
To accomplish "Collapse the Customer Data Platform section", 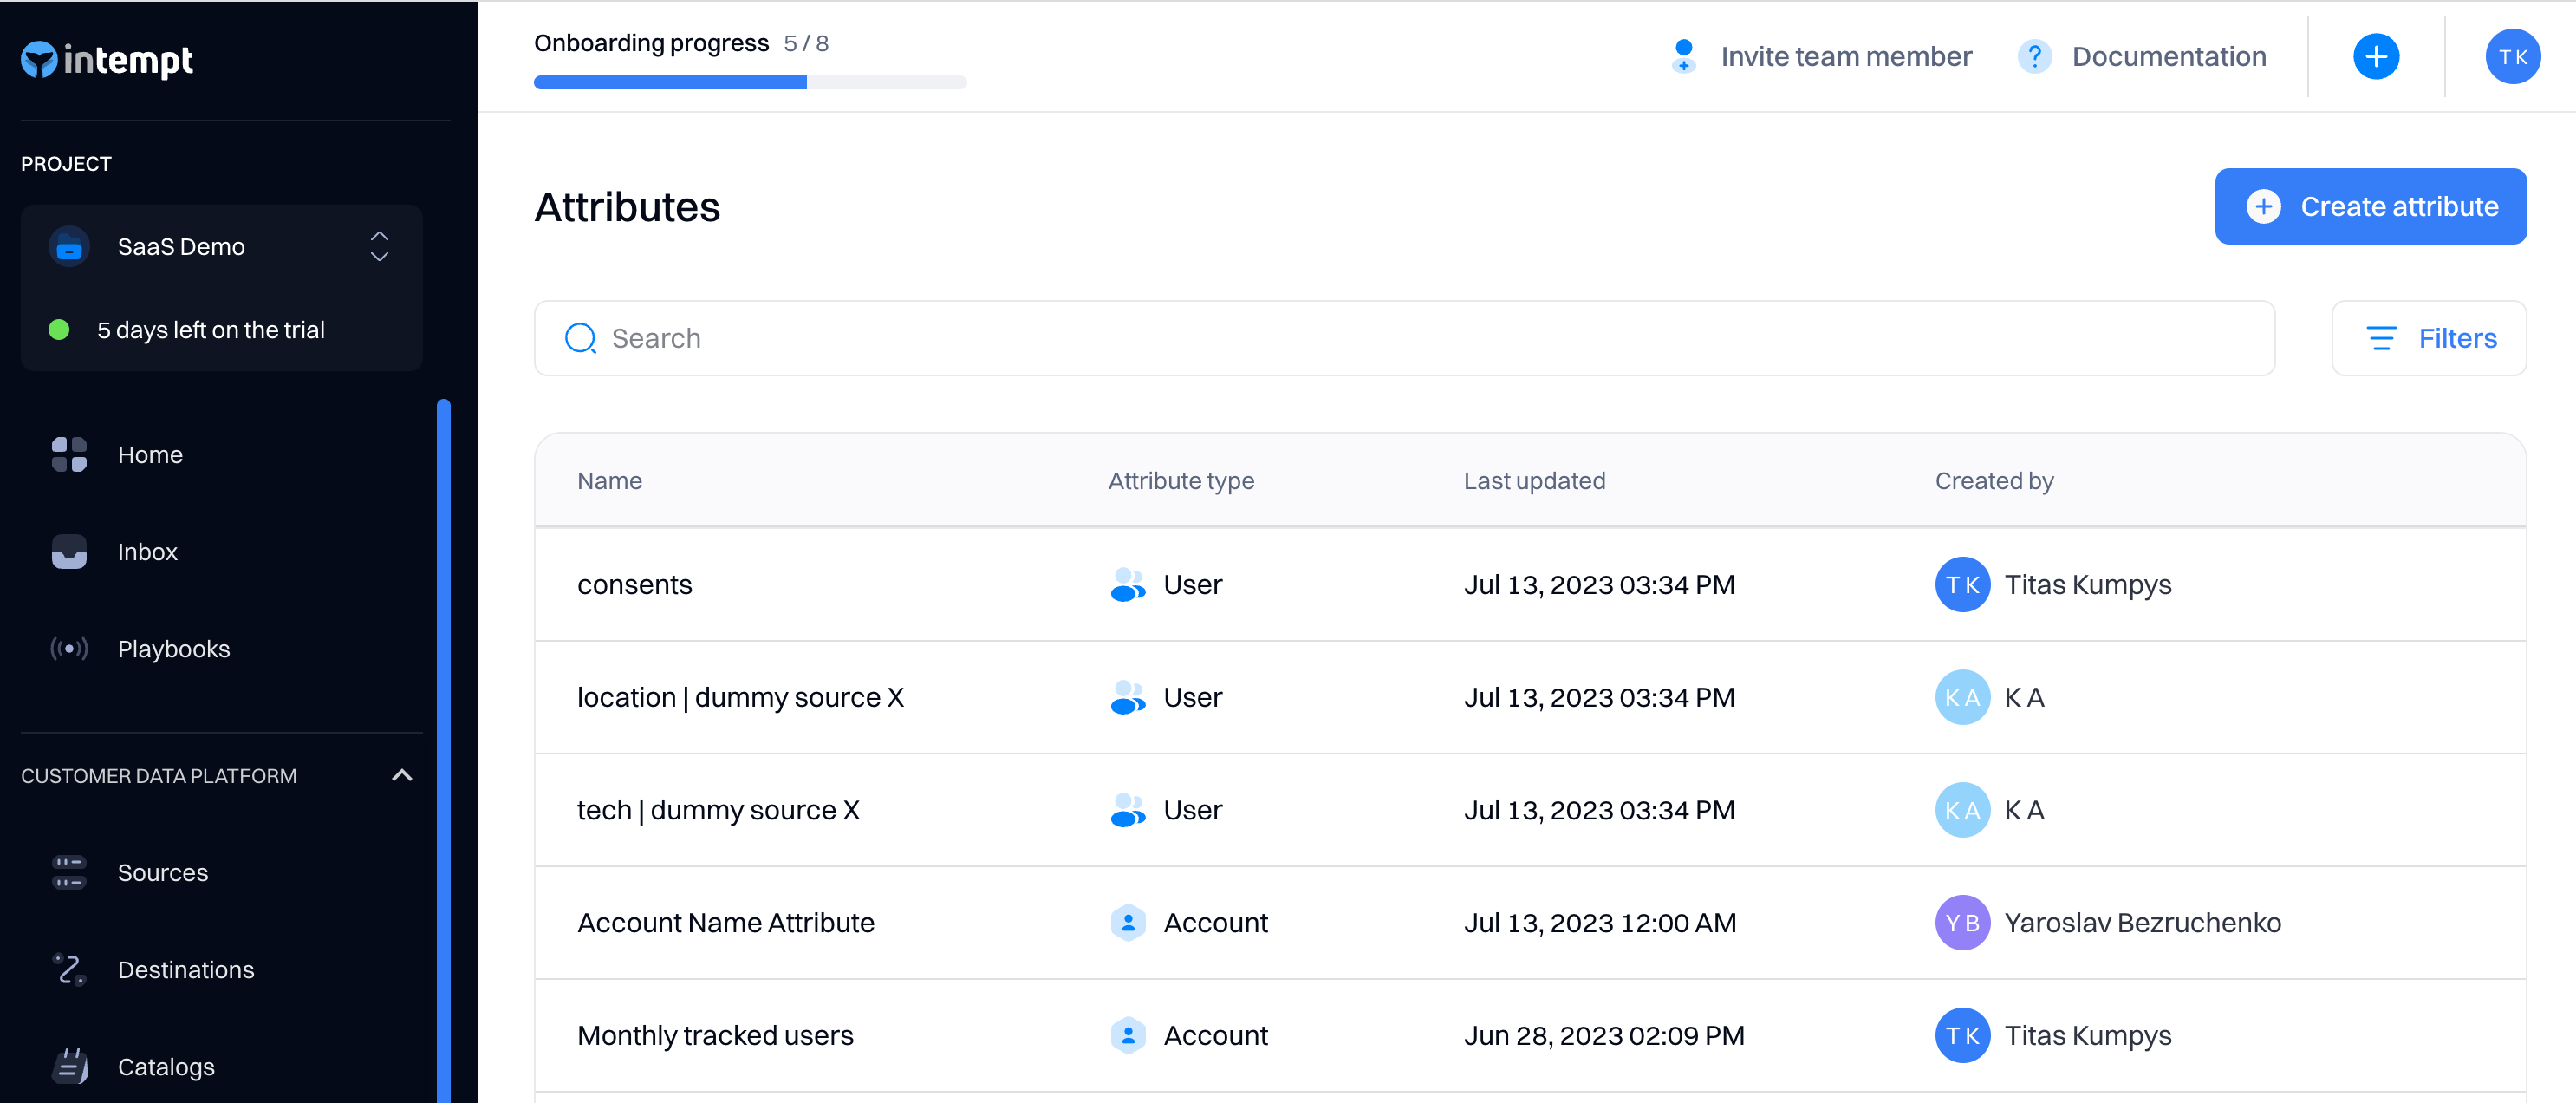I will coord(401,775).
